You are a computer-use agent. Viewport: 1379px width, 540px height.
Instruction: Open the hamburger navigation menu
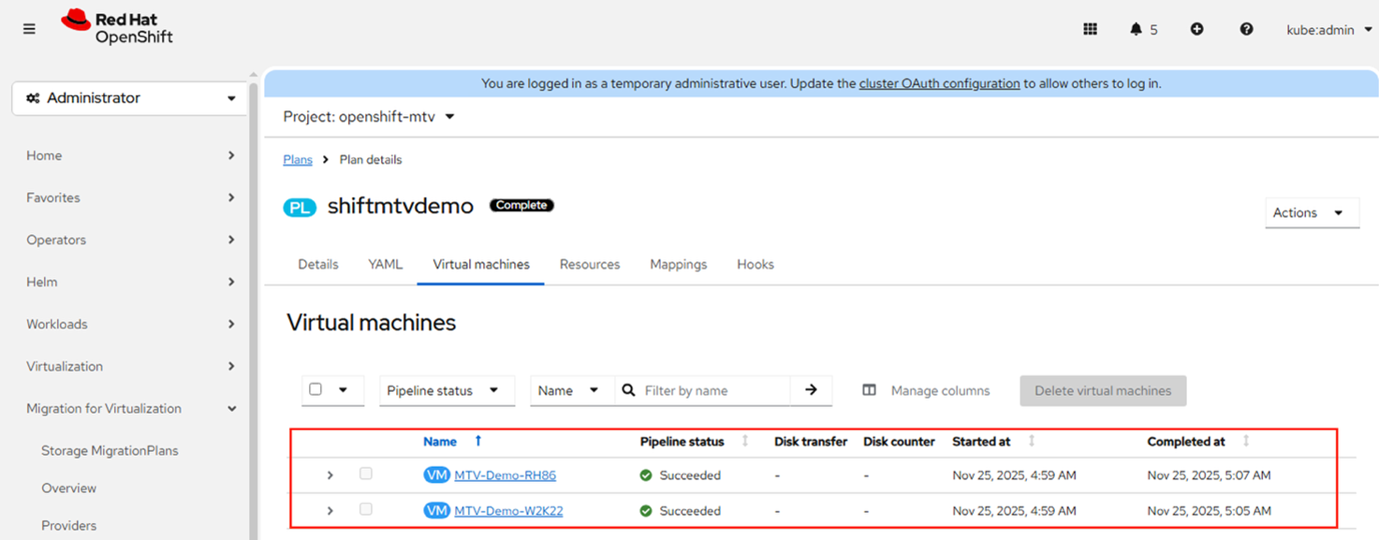pyautogui.click(x=29, y=29)
